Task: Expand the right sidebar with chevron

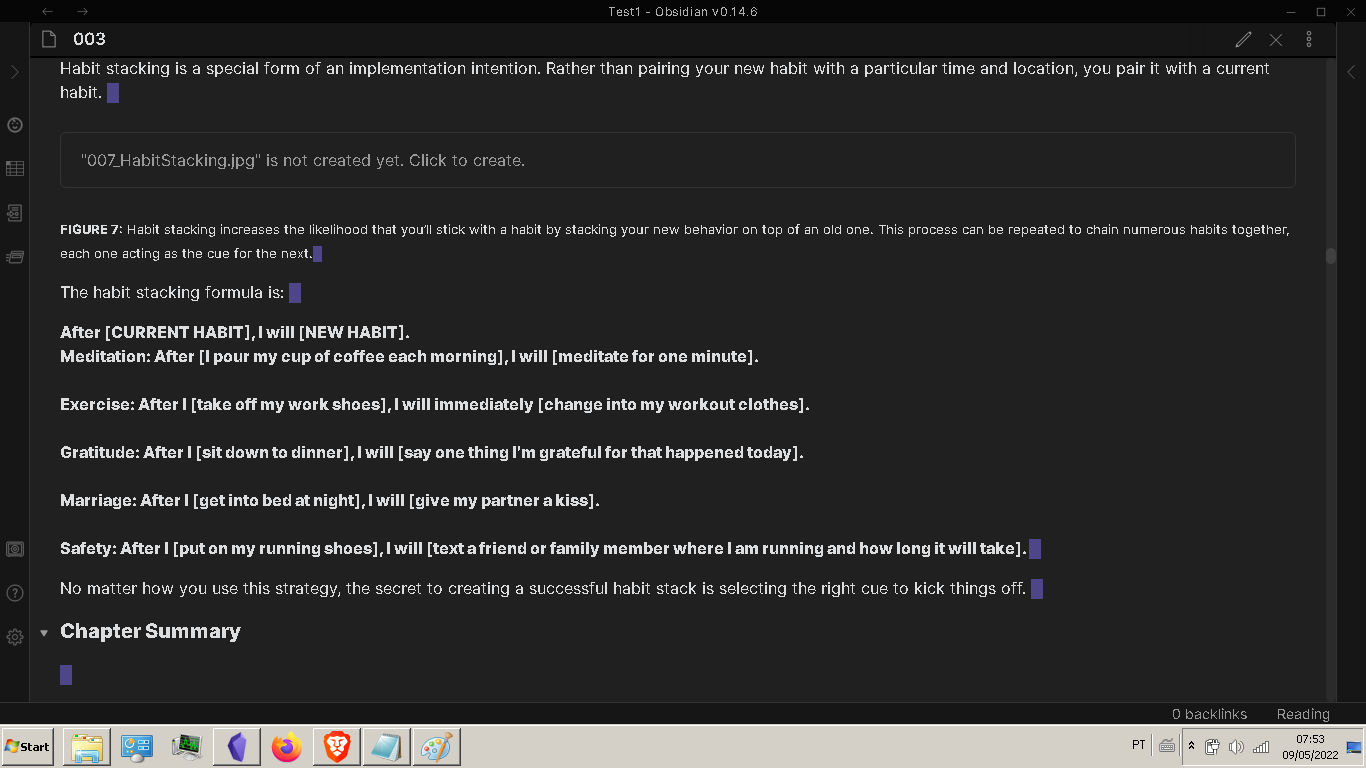Action: (x=1351, y=72)
